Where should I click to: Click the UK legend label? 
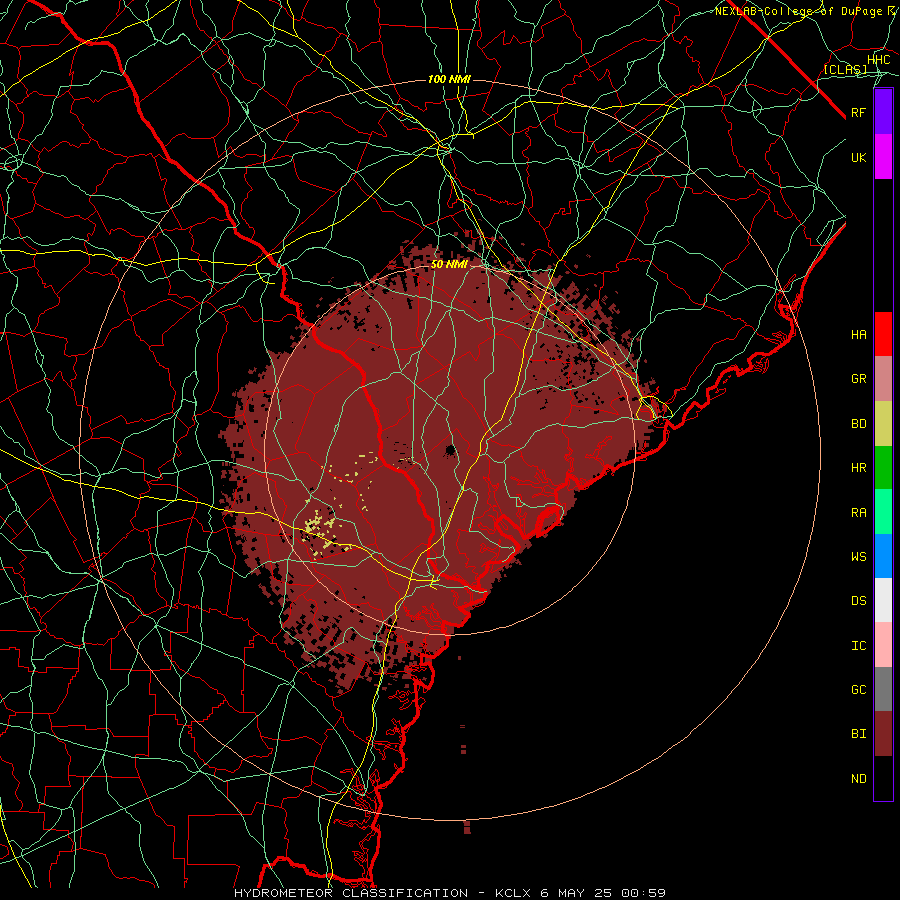click(859, 157)
